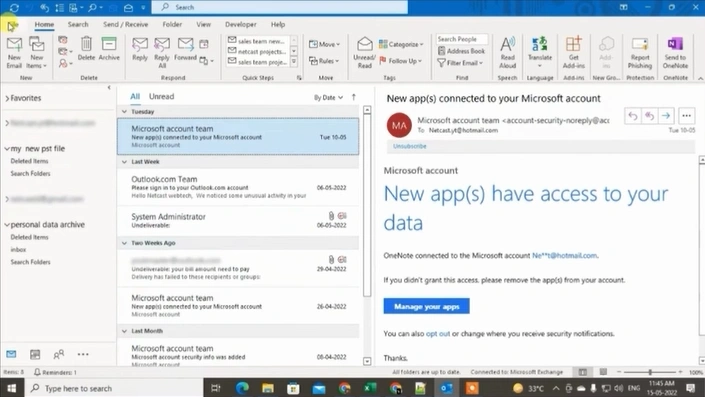Screen dimensions: 705x397
Task: Collapse the Tuesday group
Action: 125,112
